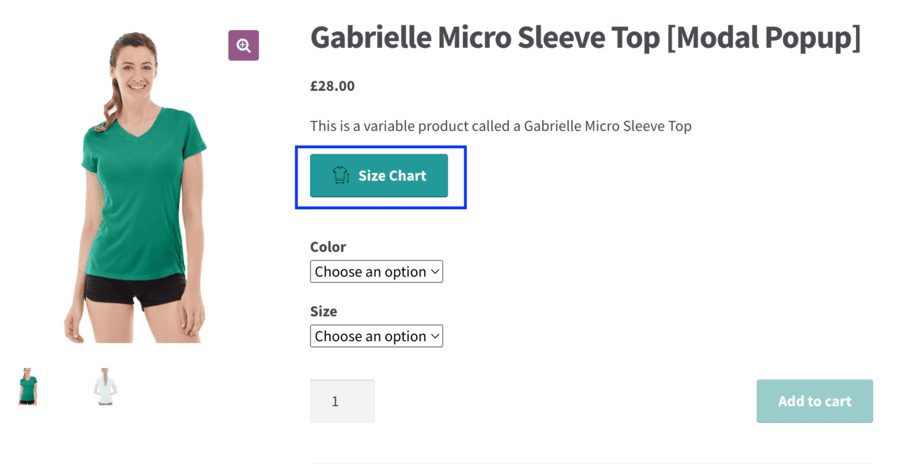The height and width of the screenshot is (475, 900).
Task: Click the purple magnifier zoom icon
Action: (x=243, y=45)
